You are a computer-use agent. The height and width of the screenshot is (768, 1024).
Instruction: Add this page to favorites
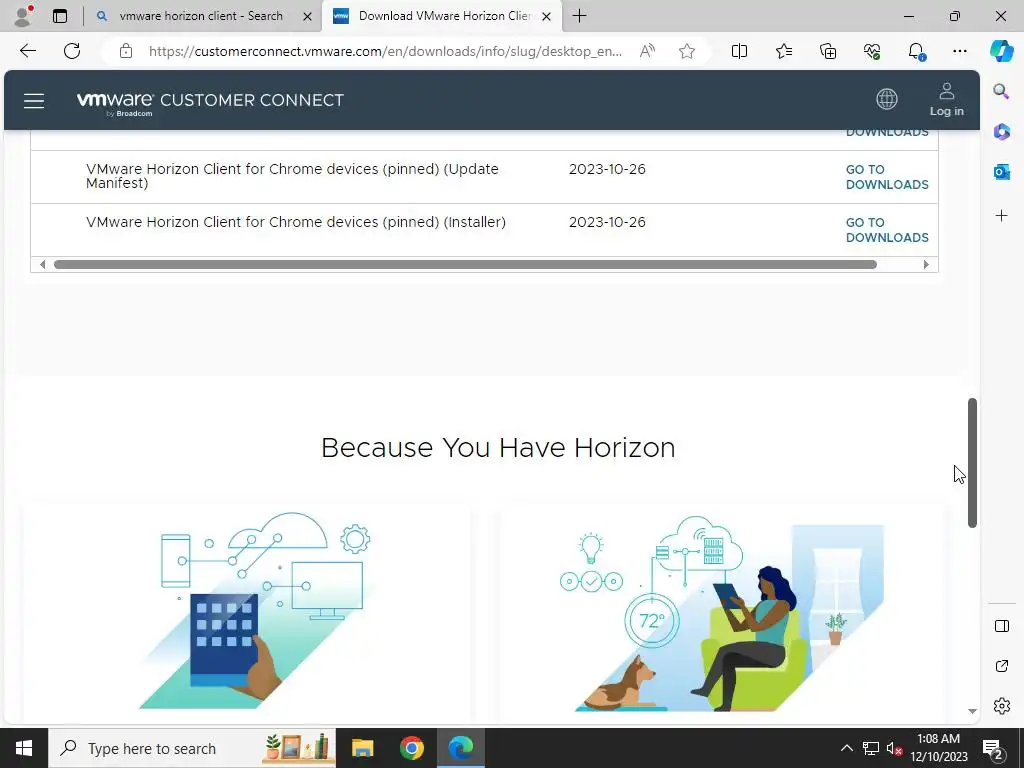tap(686, 51)
